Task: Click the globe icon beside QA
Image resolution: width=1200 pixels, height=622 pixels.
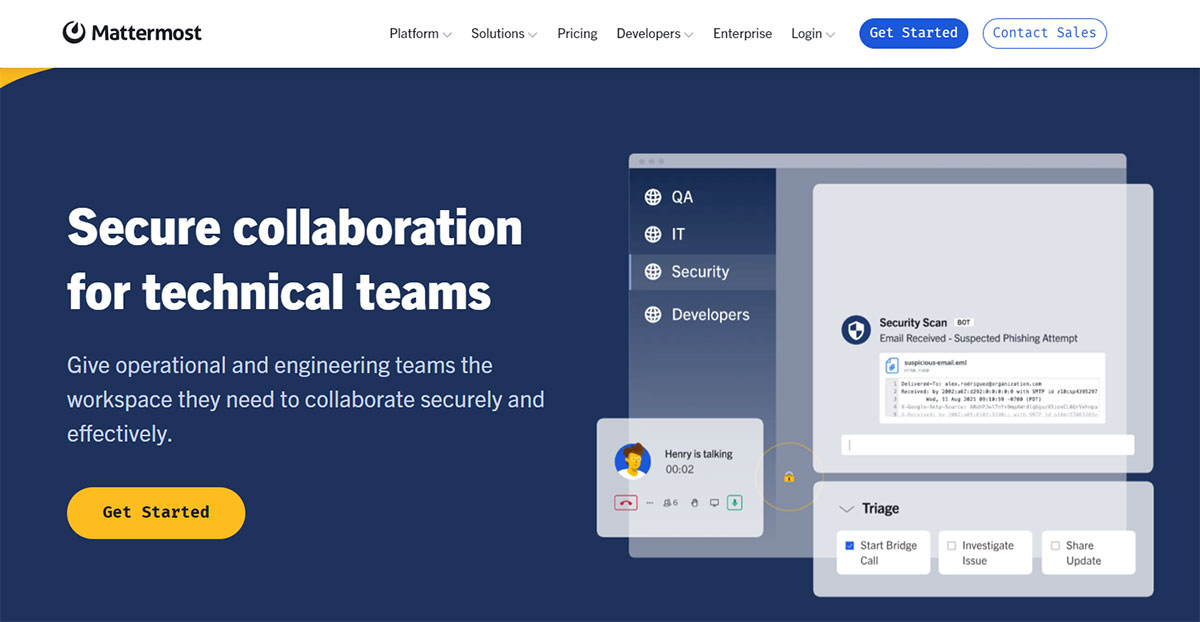Action: pos(653,197)
